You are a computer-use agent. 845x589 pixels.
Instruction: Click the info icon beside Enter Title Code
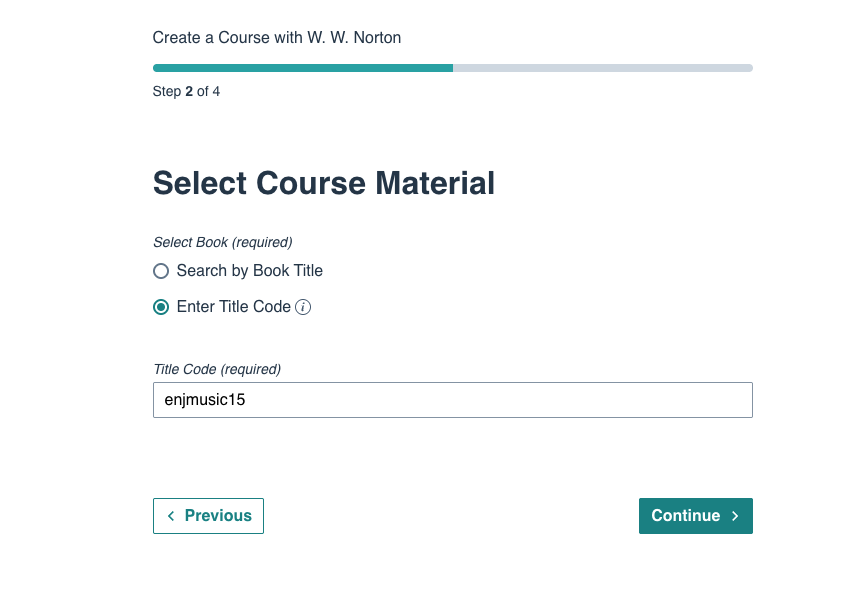304,308
